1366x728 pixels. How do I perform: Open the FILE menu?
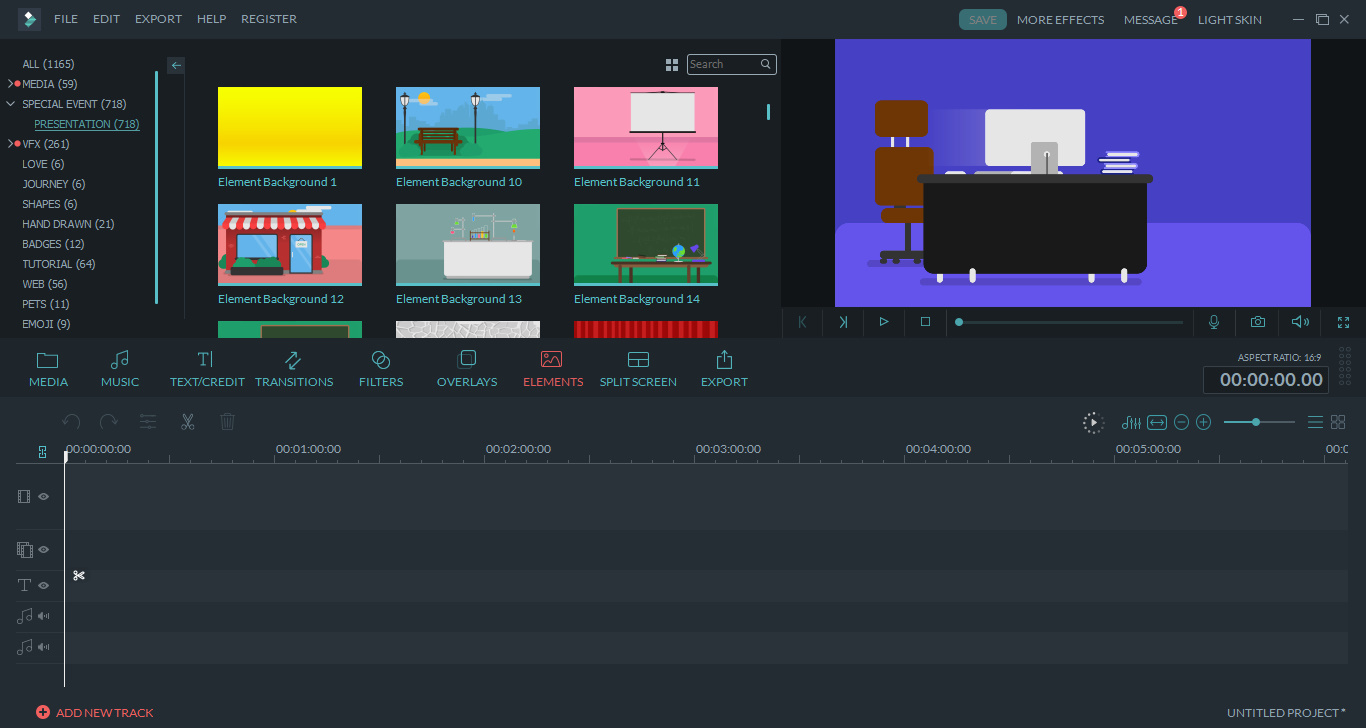tap(66, 19)
